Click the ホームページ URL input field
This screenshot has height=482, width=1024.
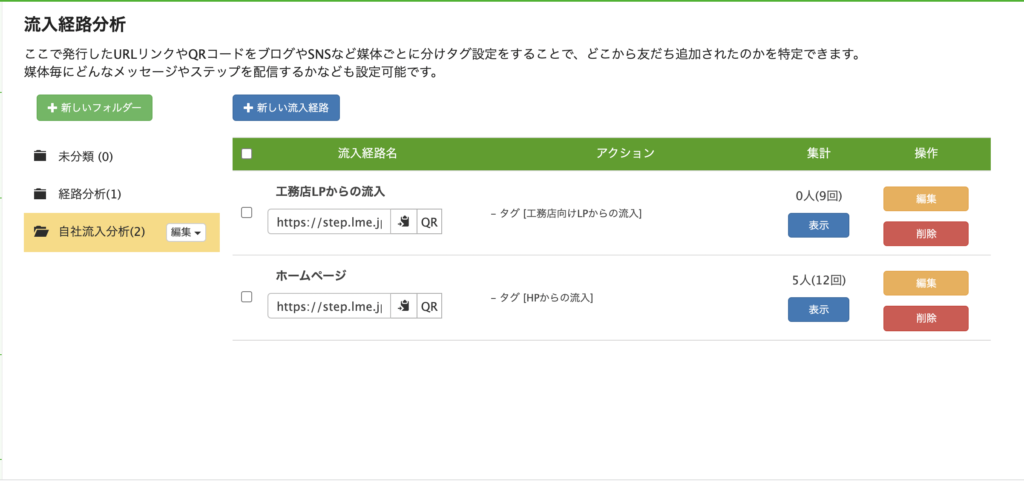coord(329,306)
